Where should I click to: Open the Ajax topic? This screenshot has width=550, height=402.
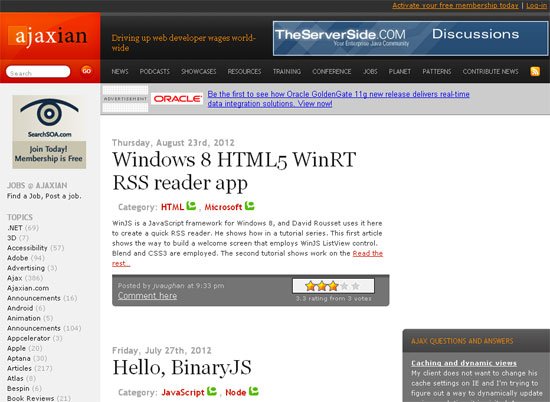pos(15,278)
